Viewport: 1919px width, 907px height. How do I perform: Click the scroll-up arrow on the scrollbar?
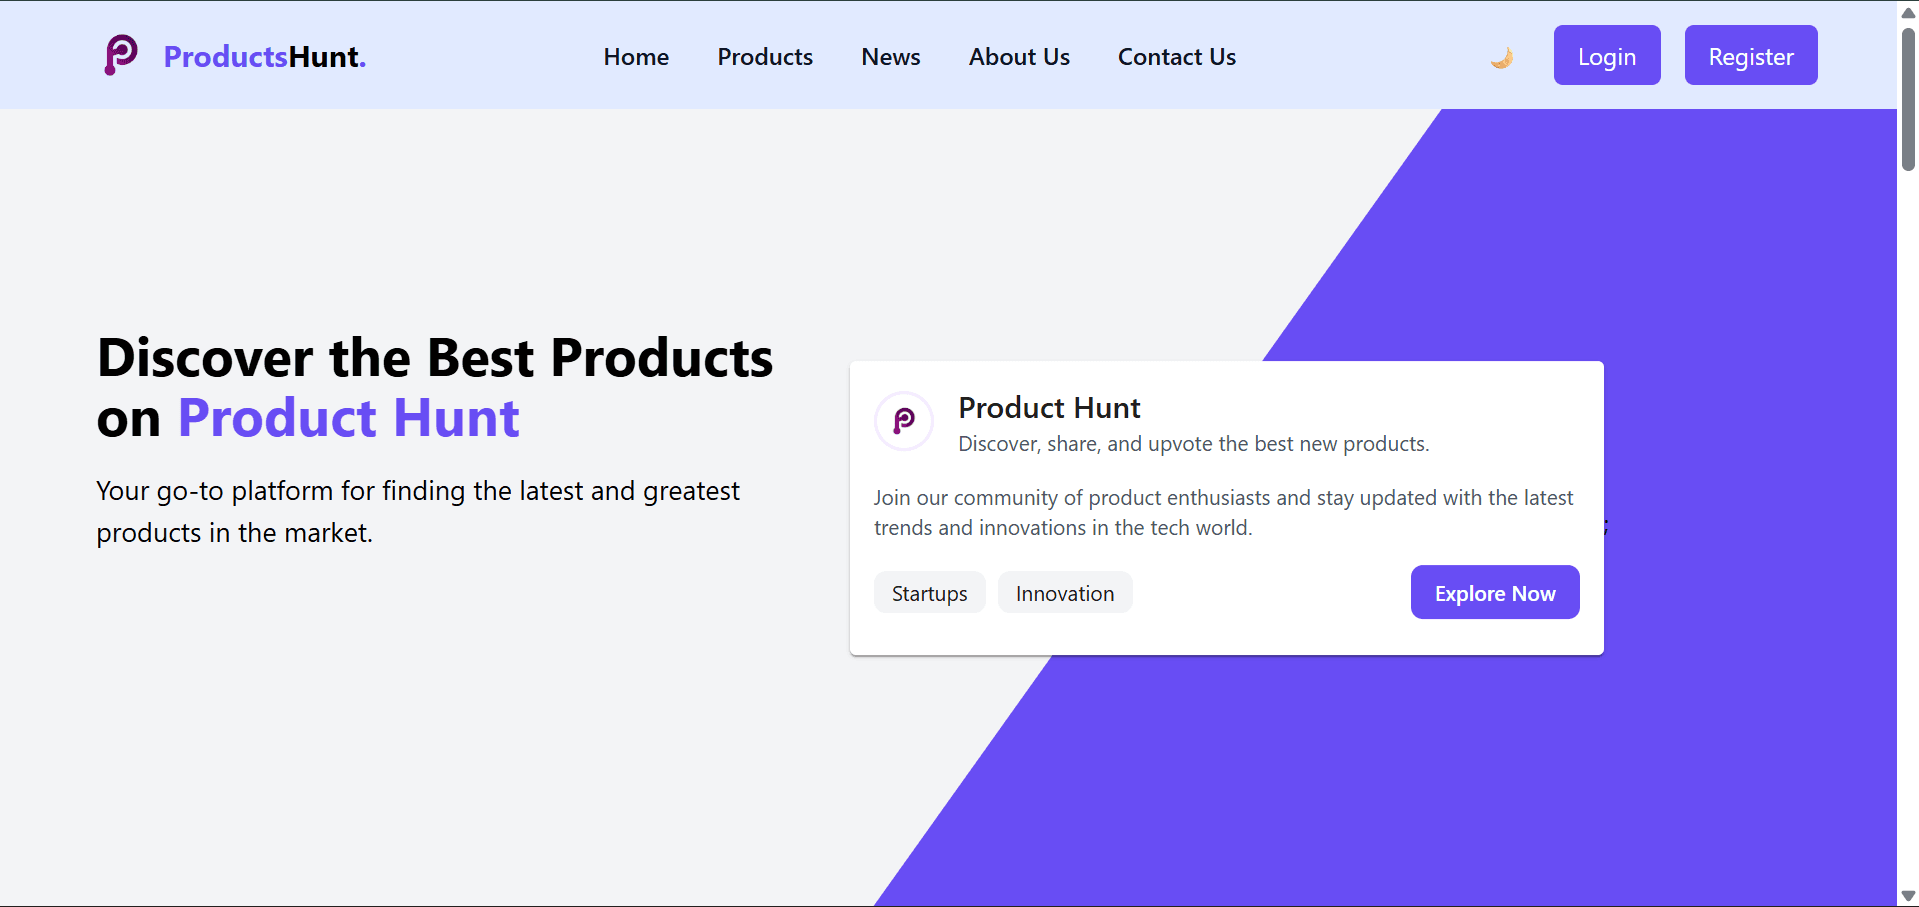[1908, 12]
